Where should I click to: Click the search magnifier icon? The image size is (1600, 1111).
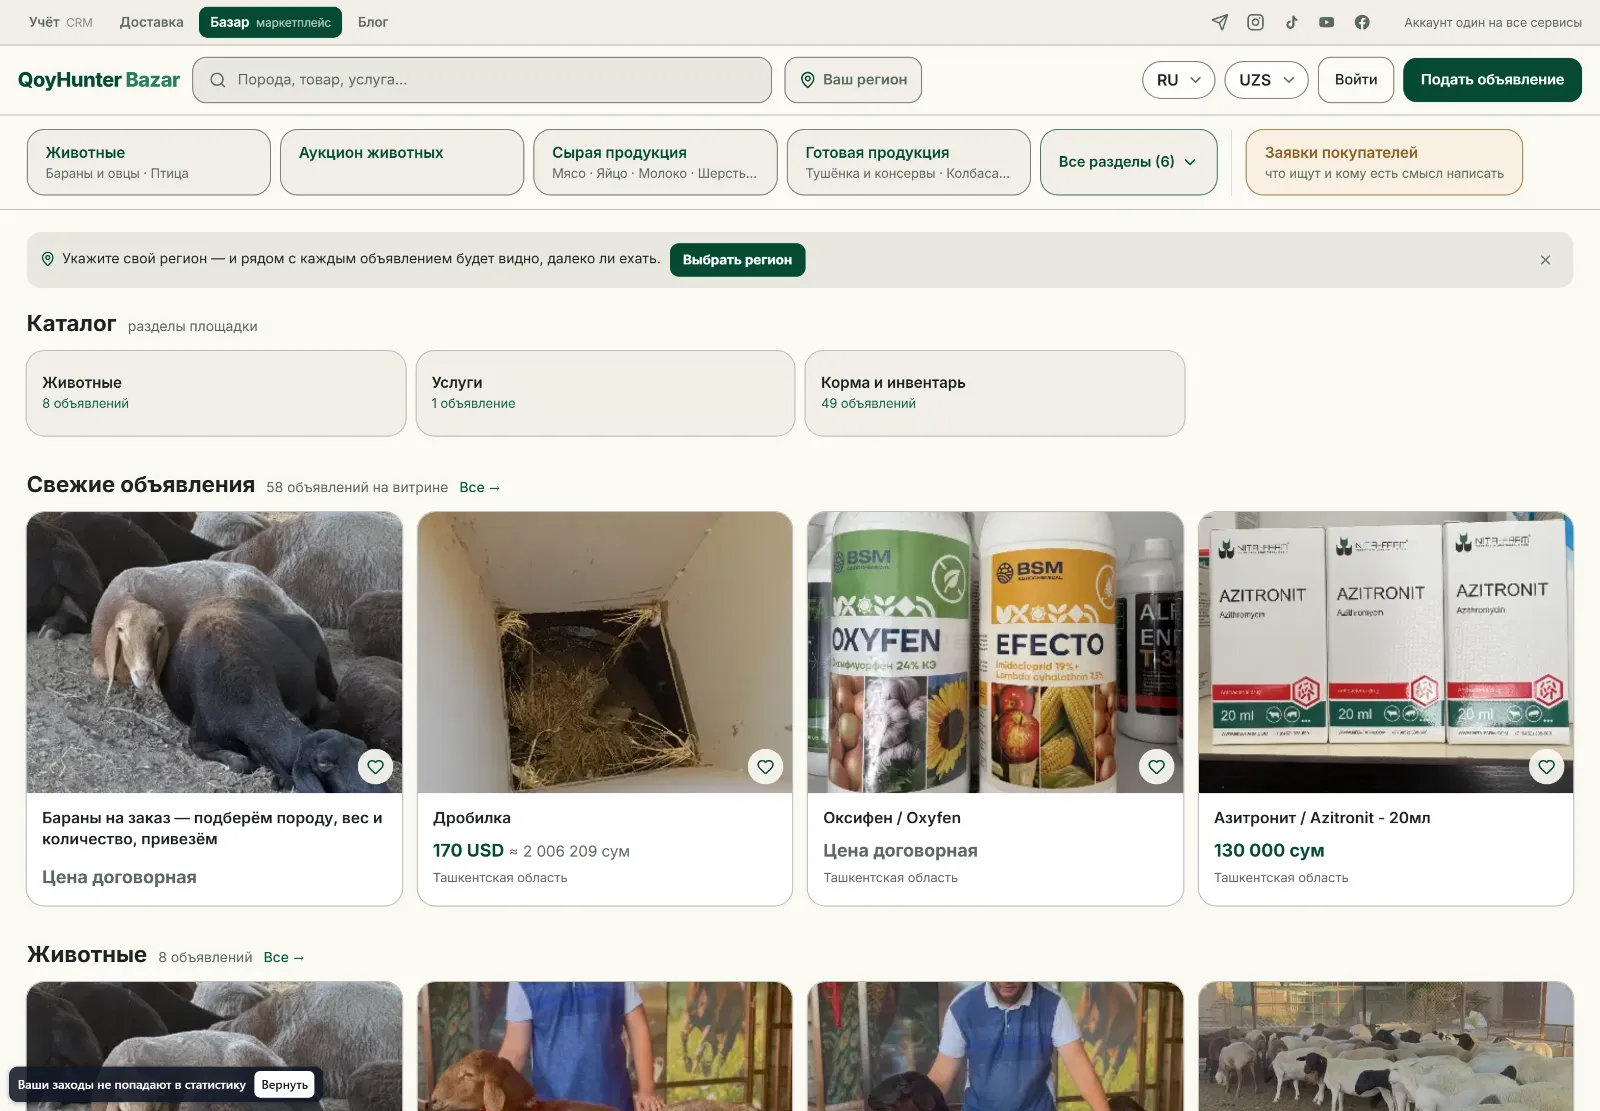217,80
